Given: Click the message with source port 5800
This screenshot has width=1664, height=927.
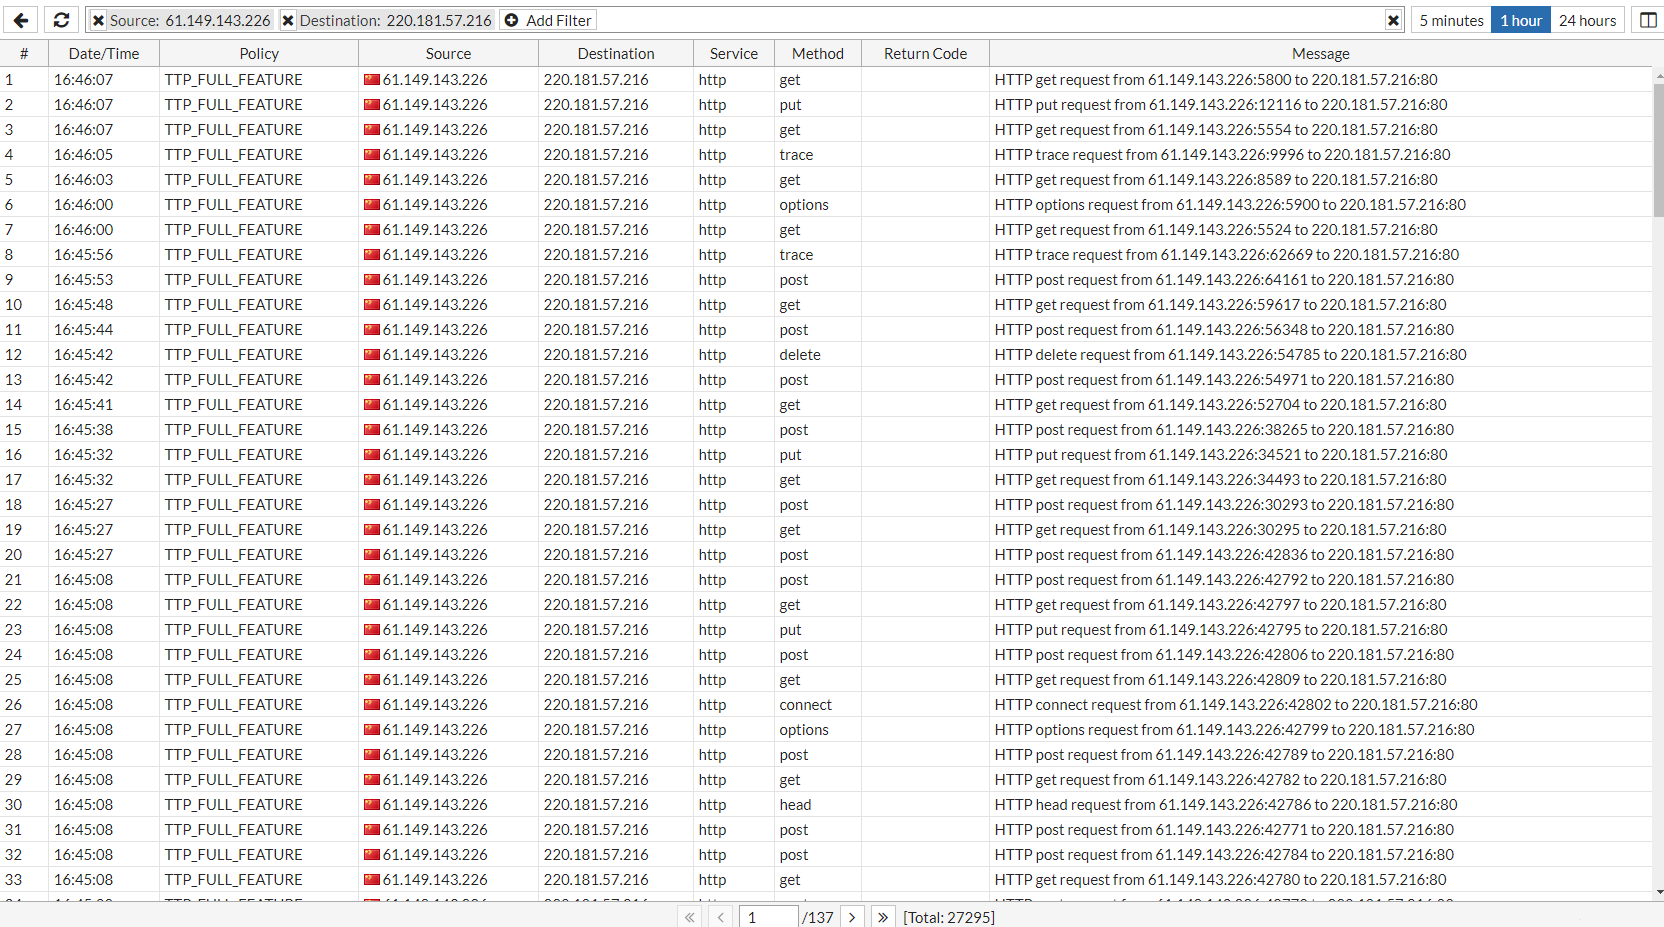Looking at the screenshot, I should click(1216, 80).
